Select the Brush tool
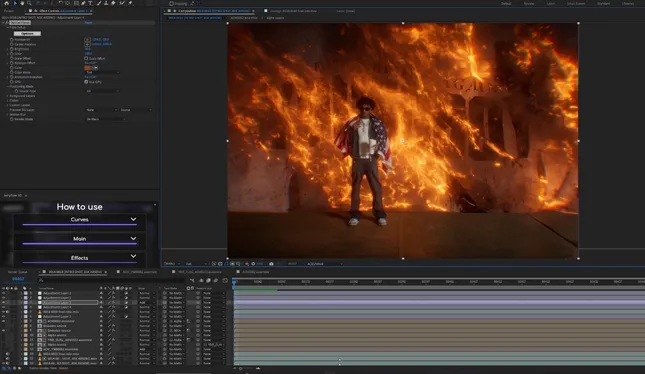 point(99,3)
